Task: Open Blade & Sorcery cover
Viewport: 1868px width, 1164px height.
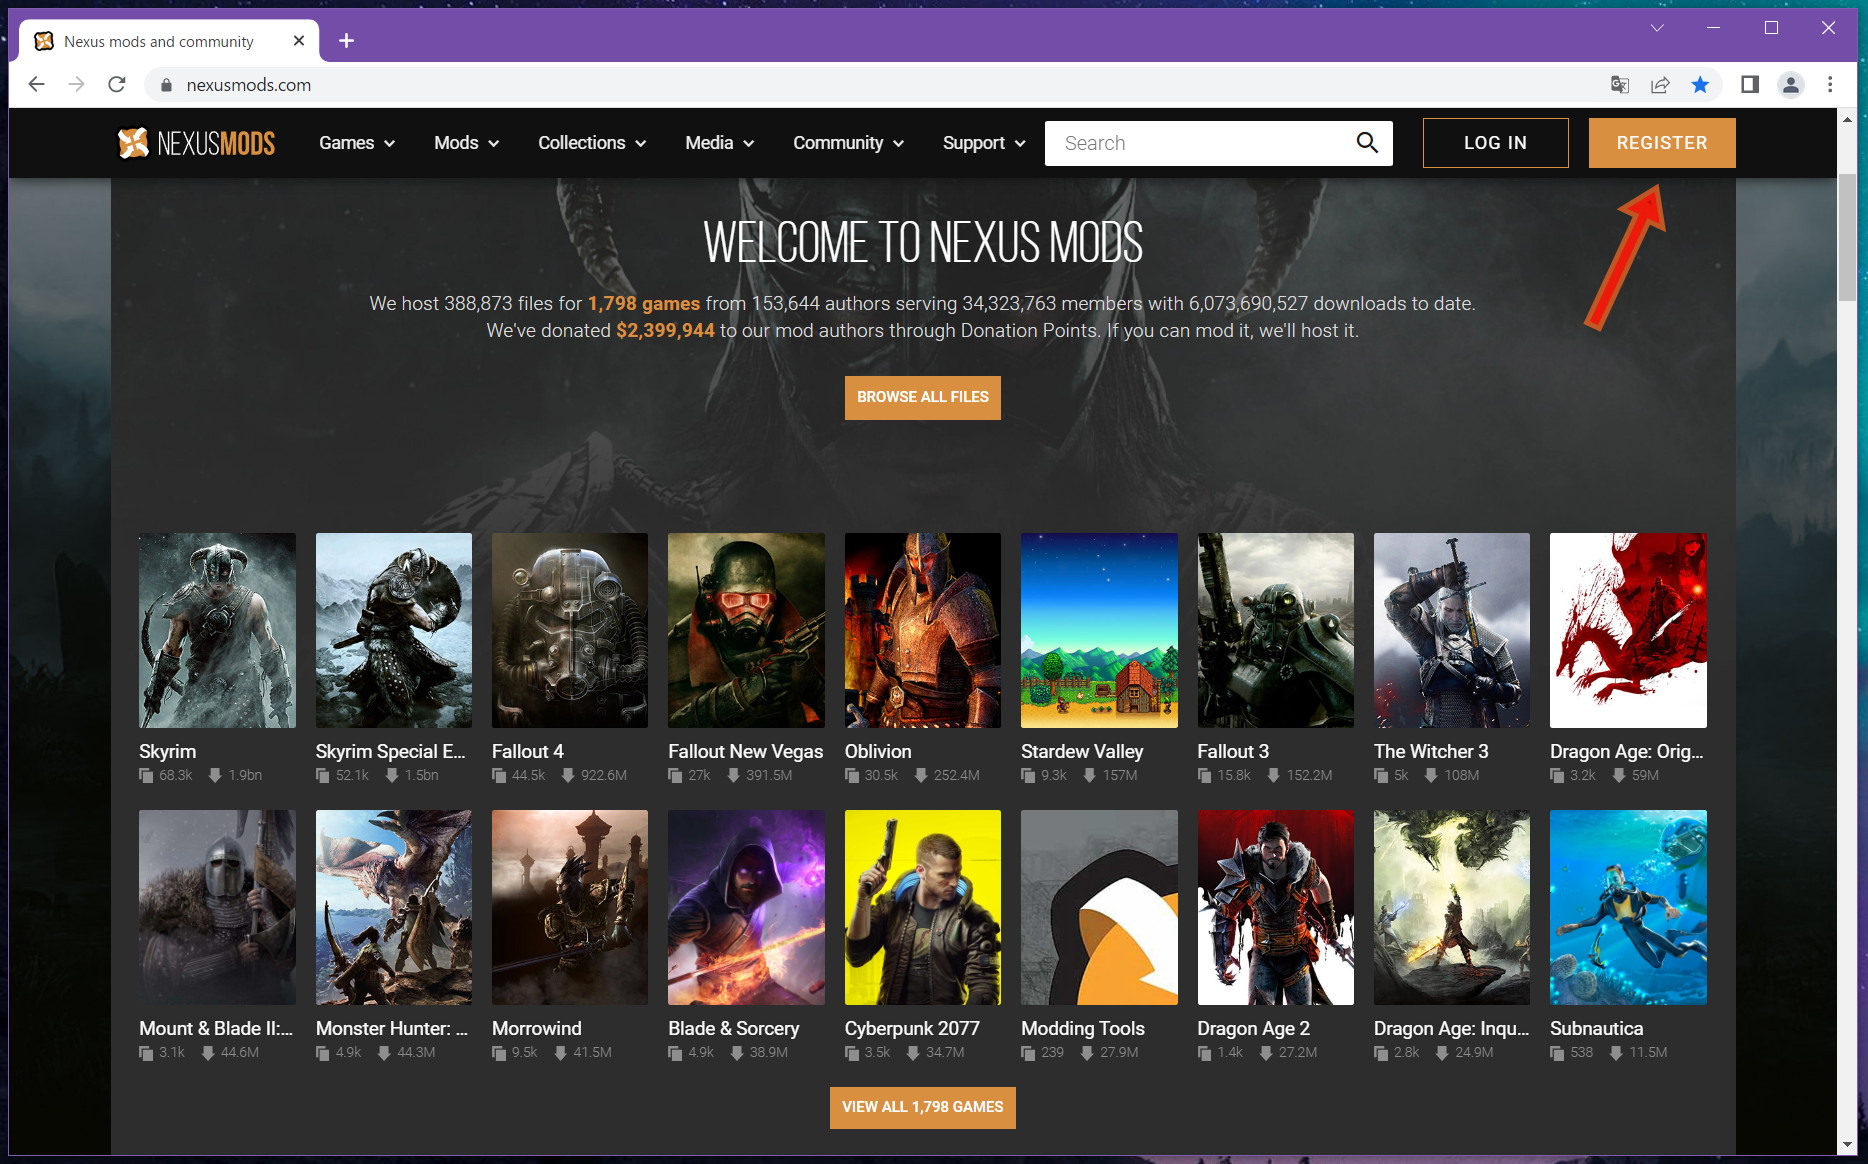Action: (x=746, y=907)
